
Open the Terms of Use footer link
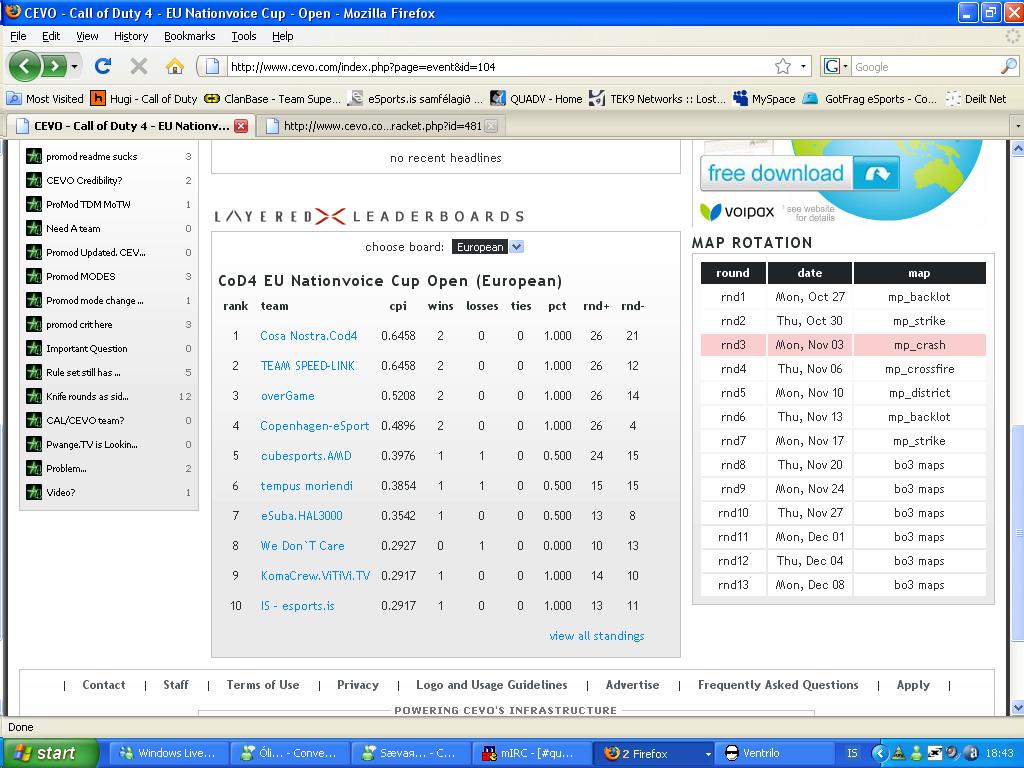[263, 685]
